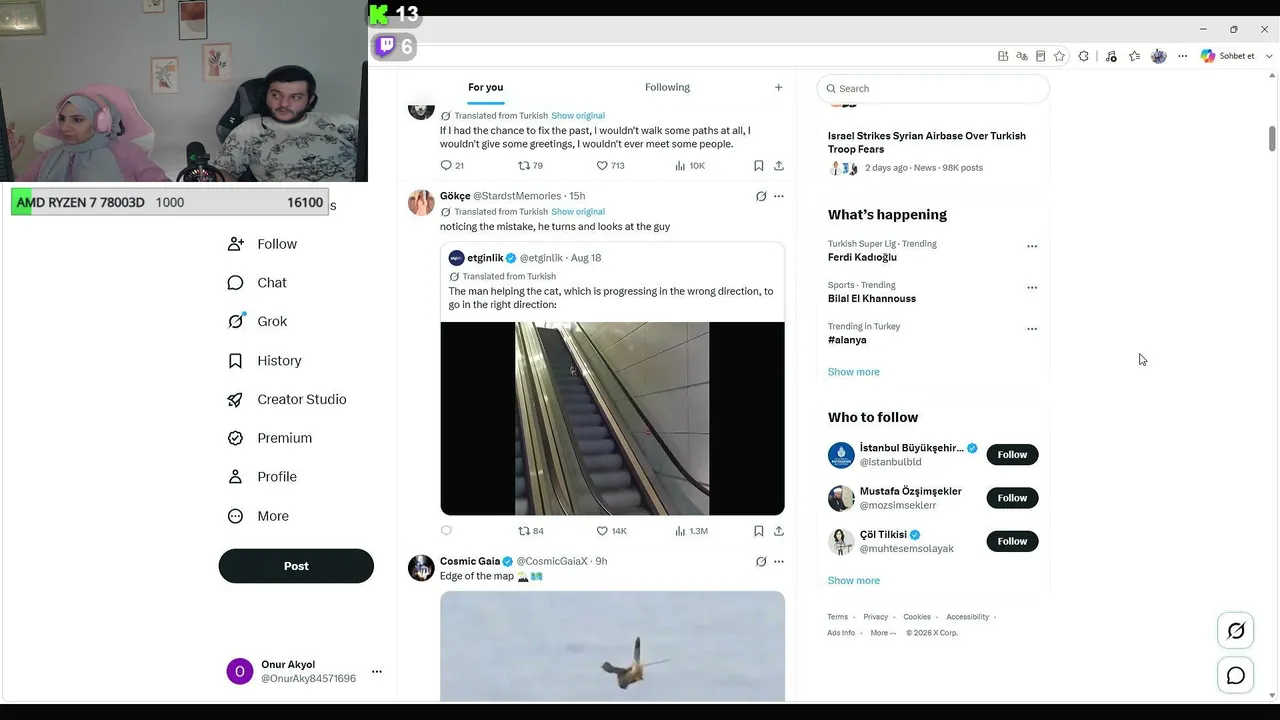
Task: Open the escalator video thumbnail
Action: [612, 418]
